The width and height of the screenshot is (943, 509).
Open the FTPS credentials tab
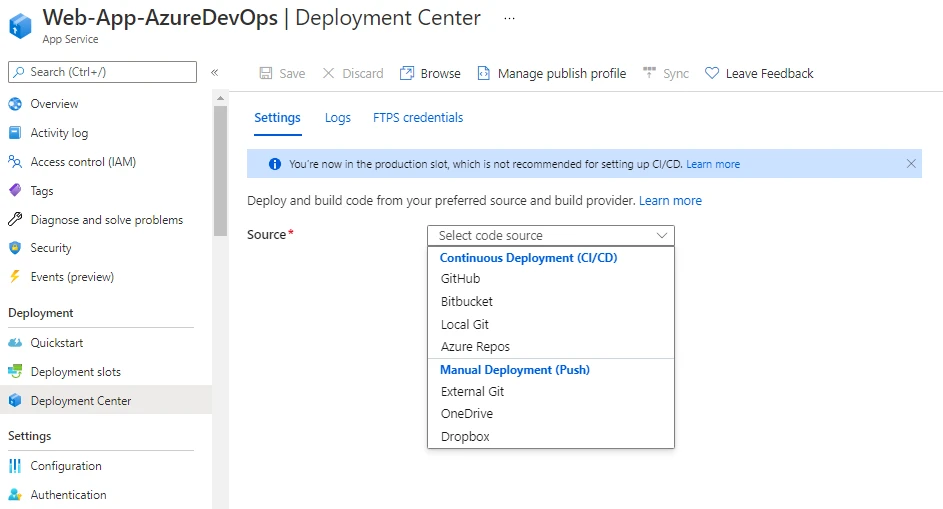(418, 118)
